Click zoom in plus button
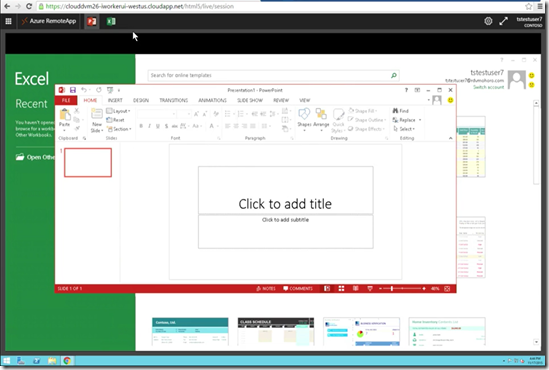 point(424,288)
